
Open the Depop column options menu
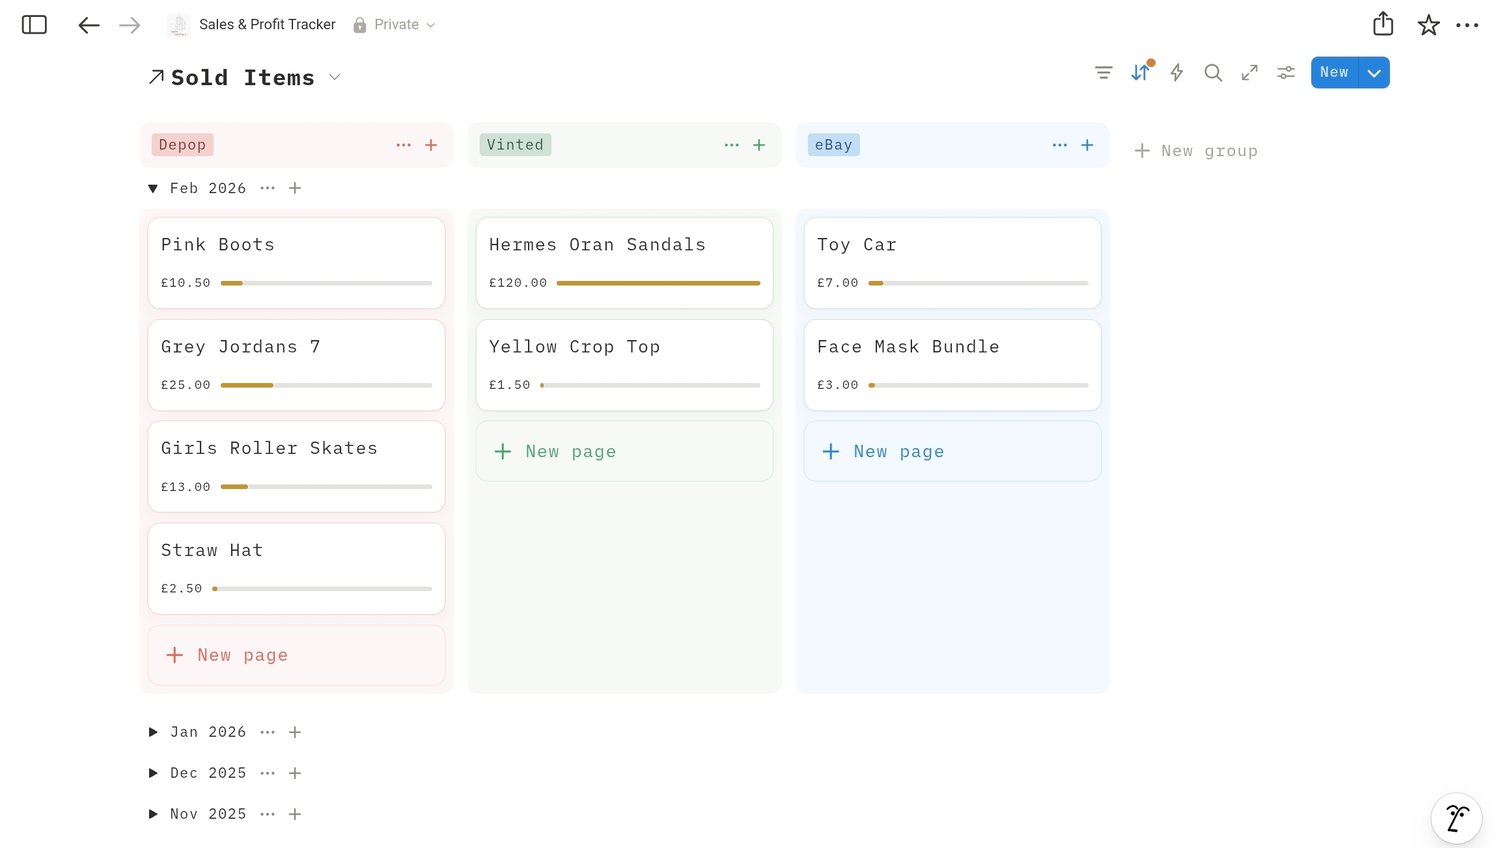point(403,145)
